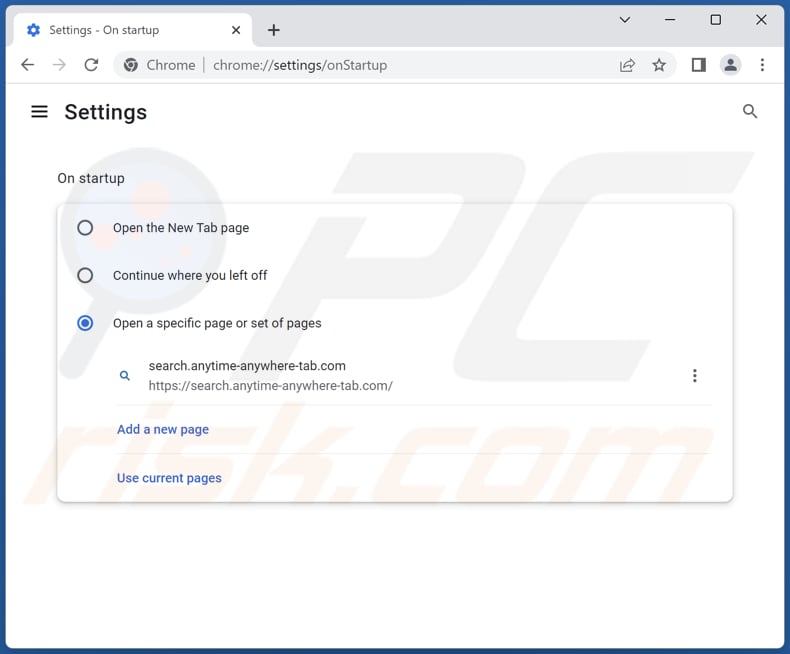The height and width of the screenshot is (654, 790).
Task: Expand the tab search chevron
Action: (624, 20)
